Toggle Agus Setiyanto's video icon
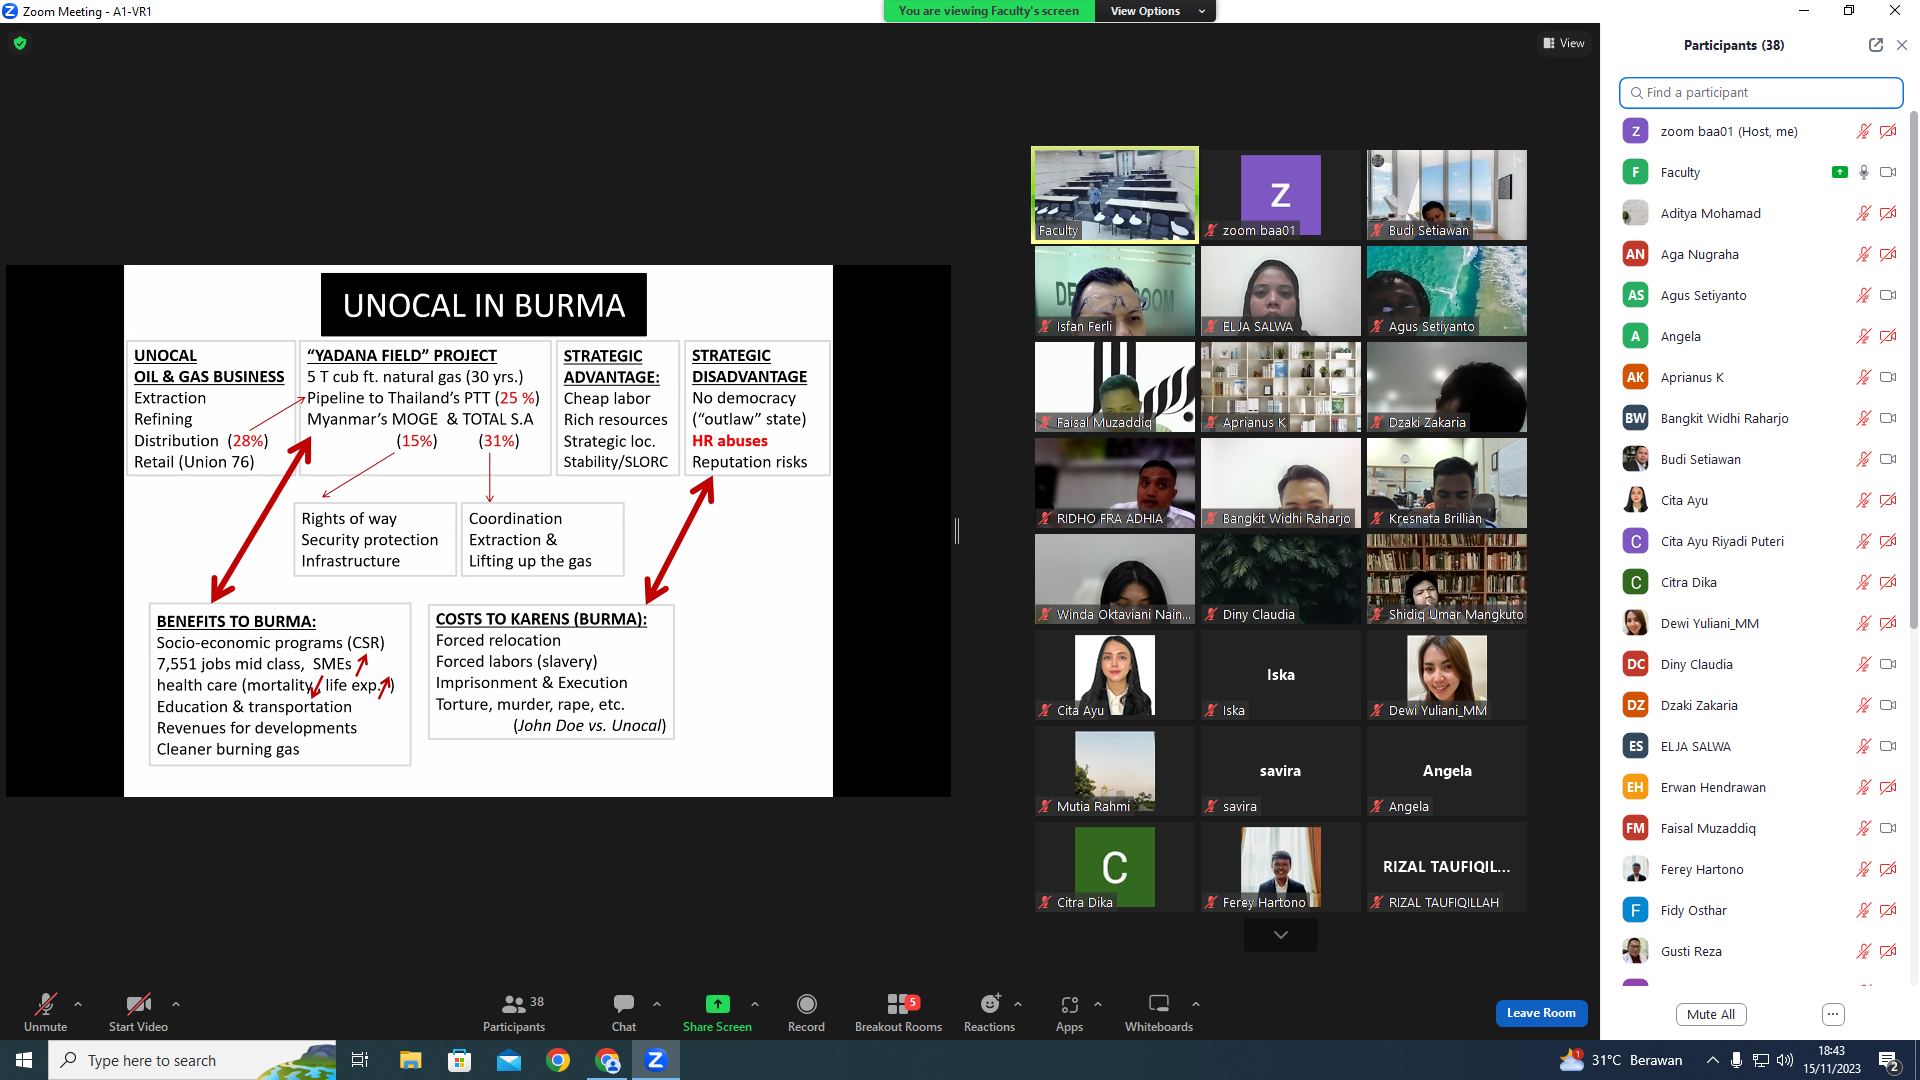This screenshot has height=1080, width=1920. [x=1888, y=295]
